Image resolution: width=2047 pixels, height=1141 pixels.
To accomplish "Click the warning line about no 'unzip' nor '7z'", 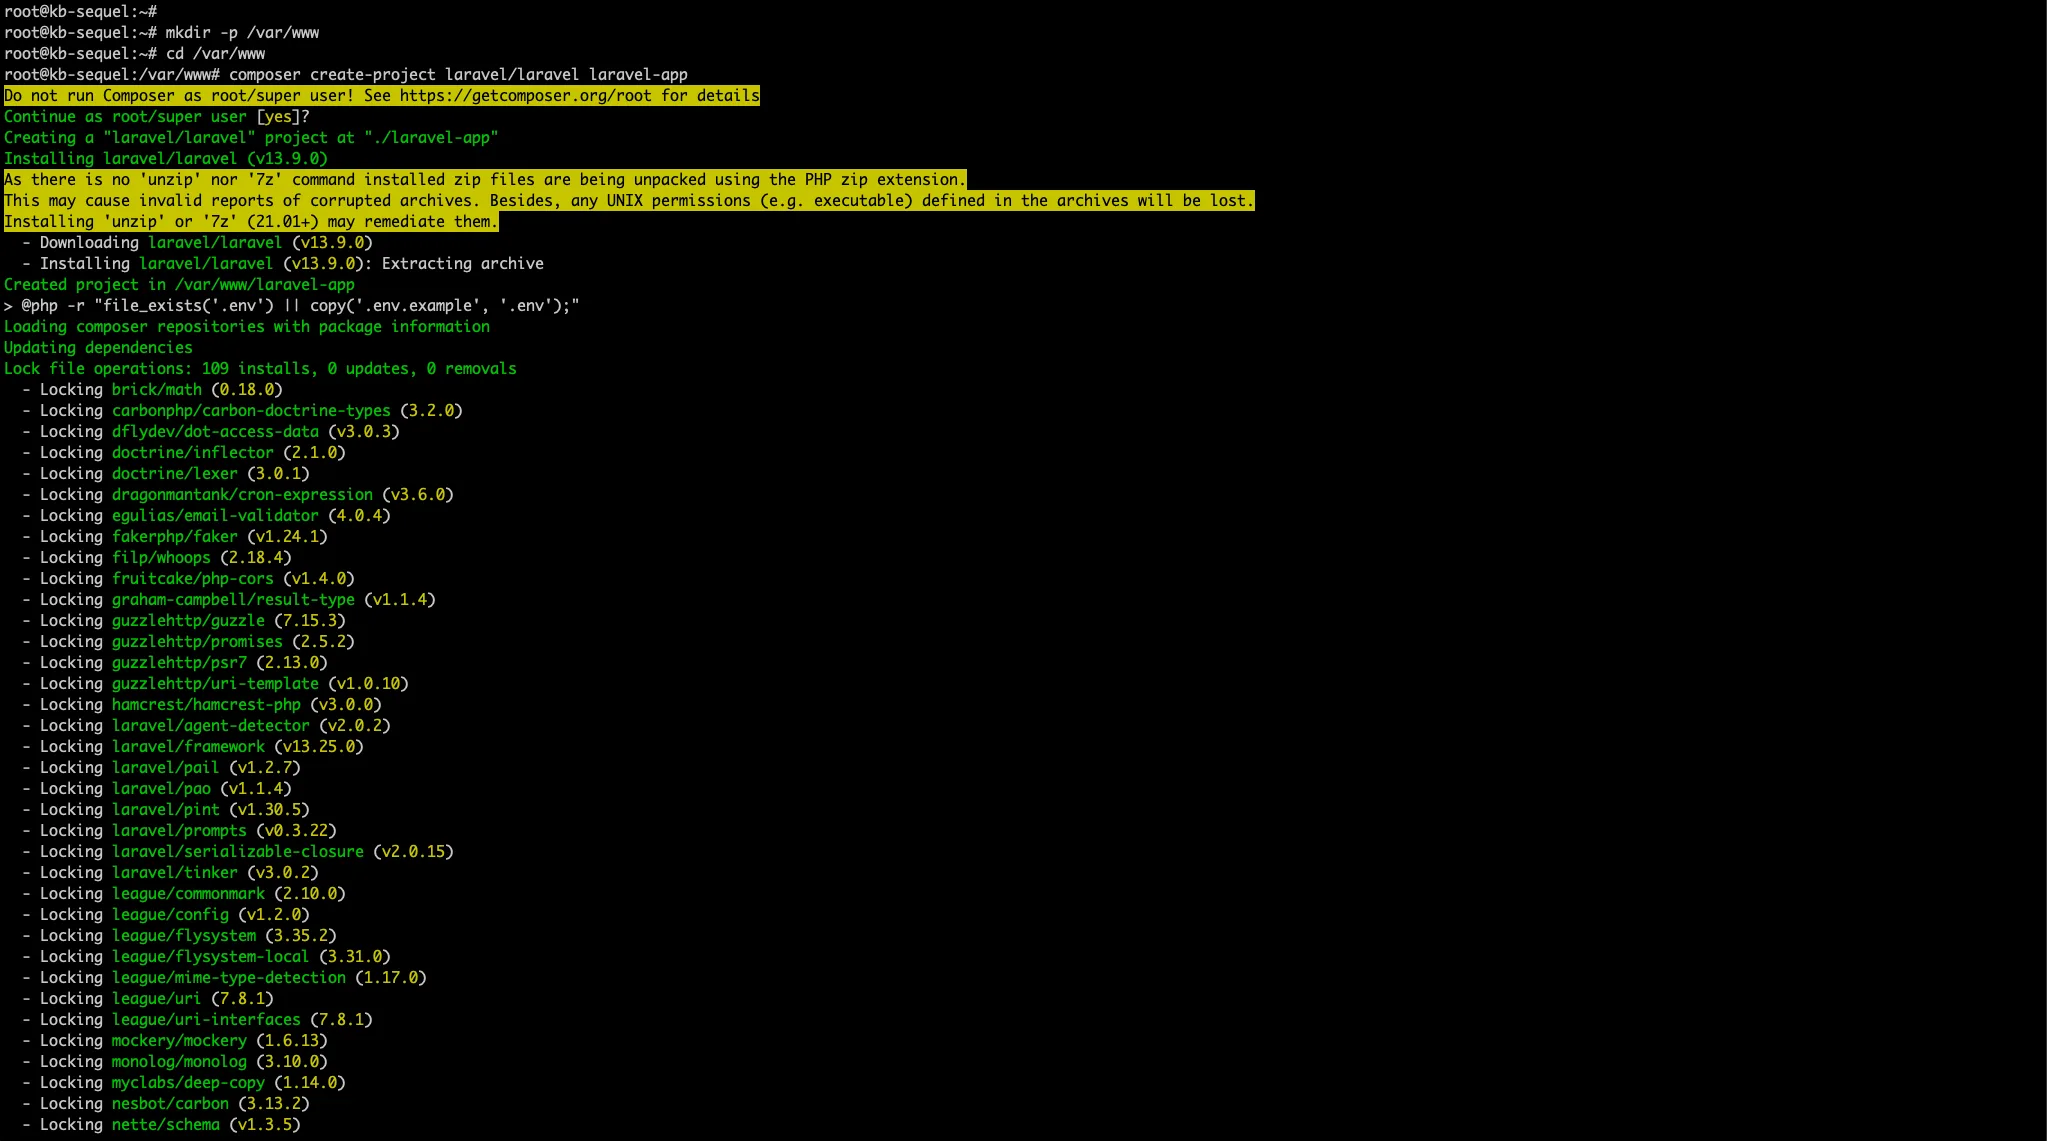I will [485, 180].
